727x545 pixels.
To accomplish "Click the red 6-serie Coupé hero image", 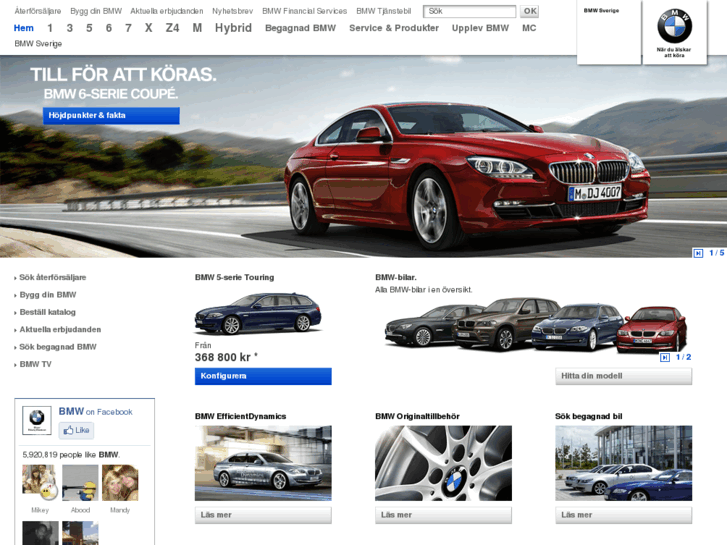I will point(466,176).
